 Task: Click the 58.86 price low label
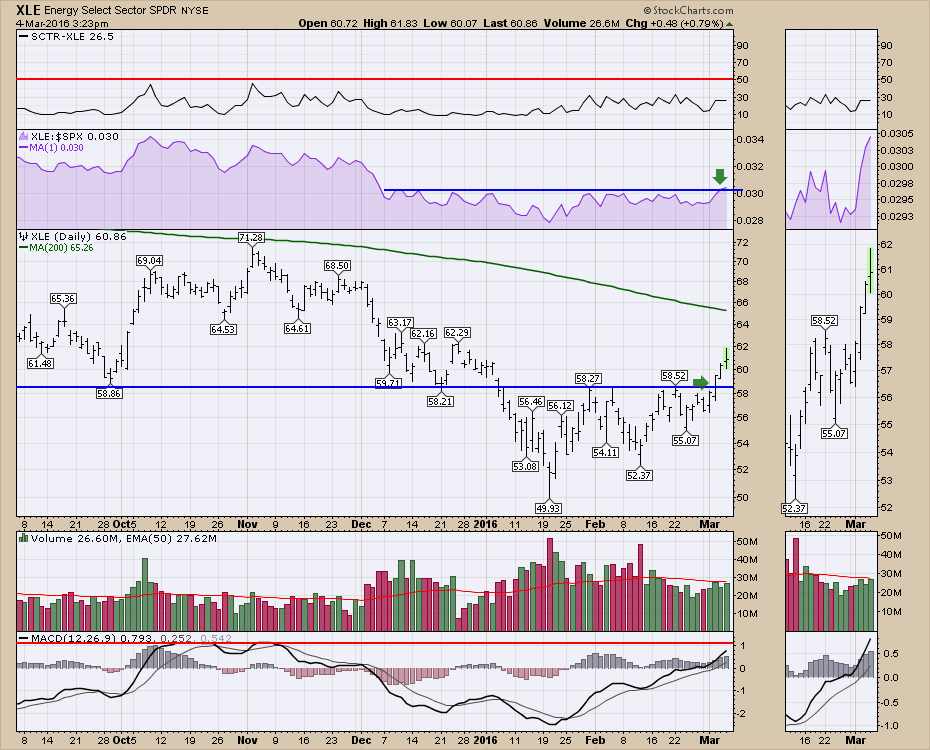pyautogui.click(x=109, y=392)
